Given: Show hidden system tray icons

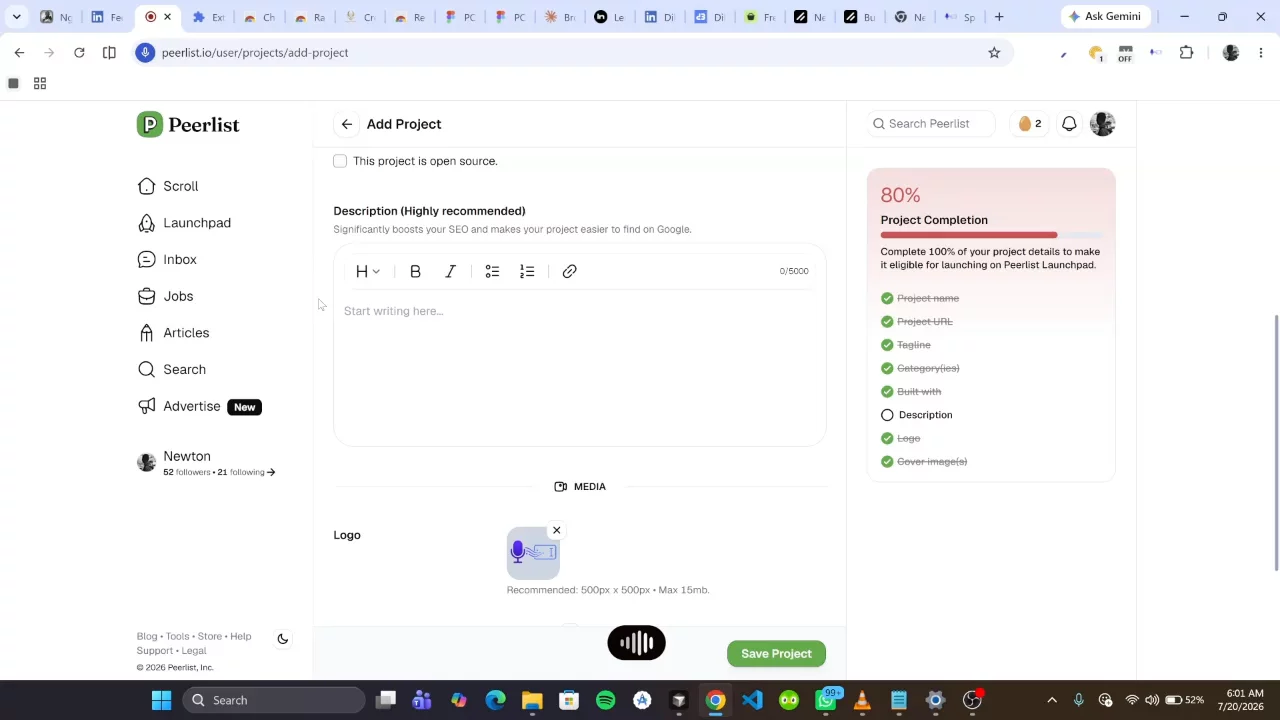Looking at the screenshot, I should pyautogui.click(x=1051, y=700).
